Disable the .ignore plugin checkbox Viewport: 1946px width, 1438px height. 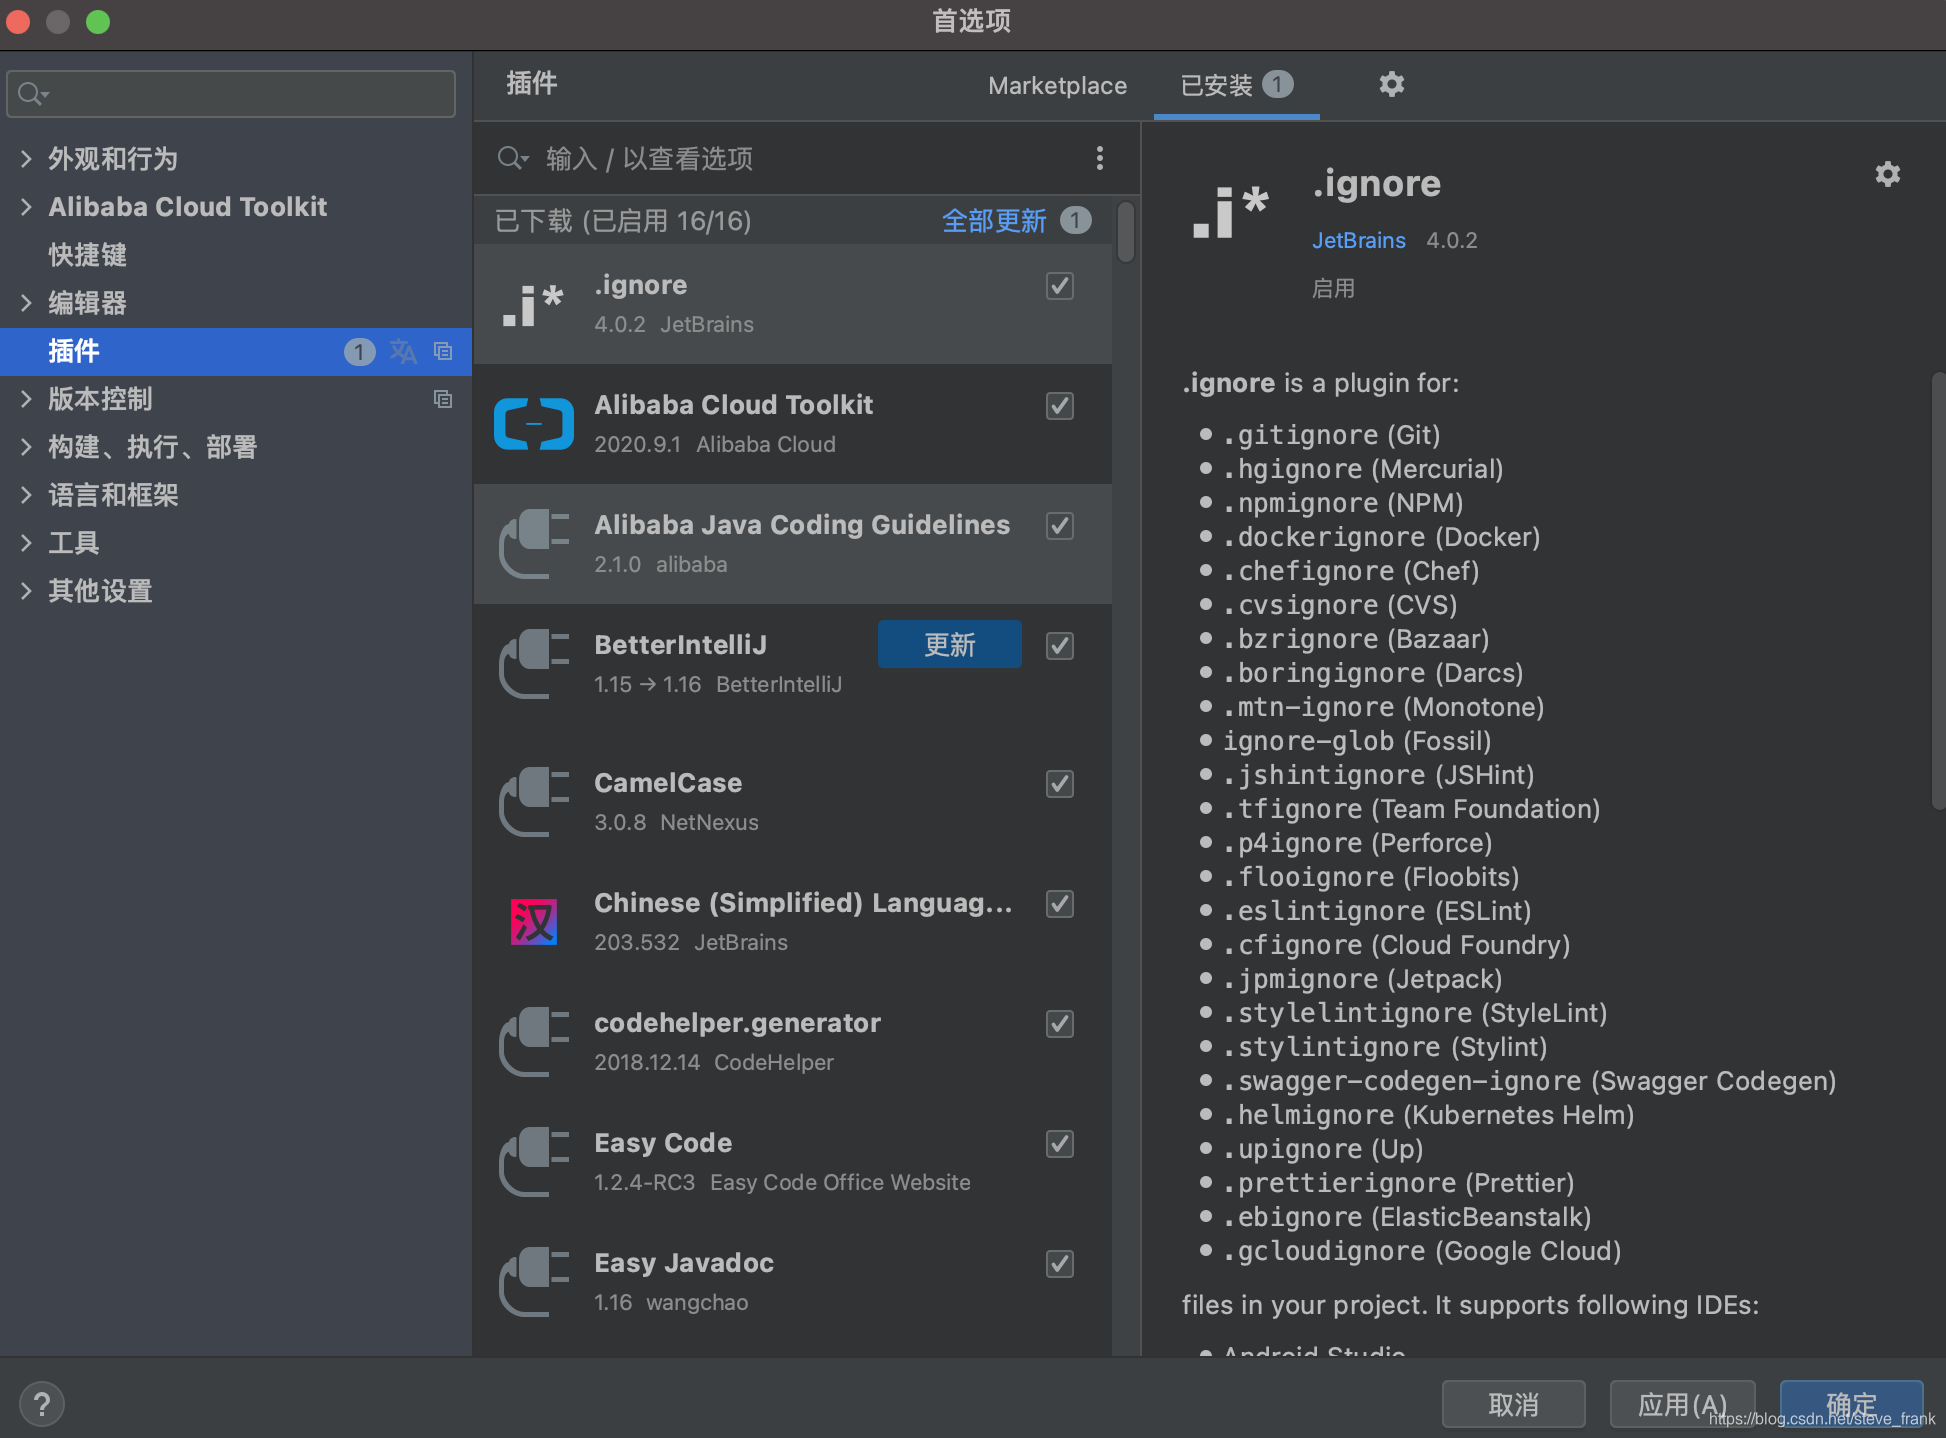pos(1060,286)
